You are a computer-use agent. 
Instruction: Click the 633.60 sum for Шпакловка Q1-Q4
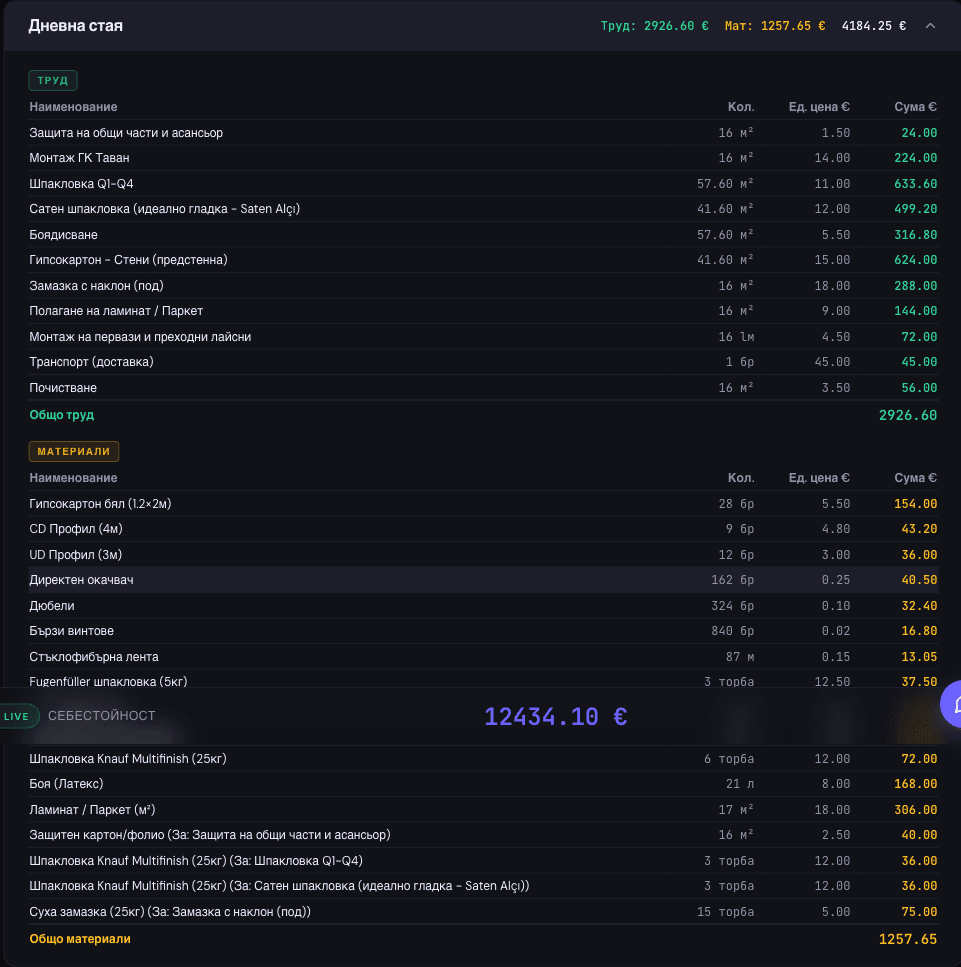coord(916,184)
